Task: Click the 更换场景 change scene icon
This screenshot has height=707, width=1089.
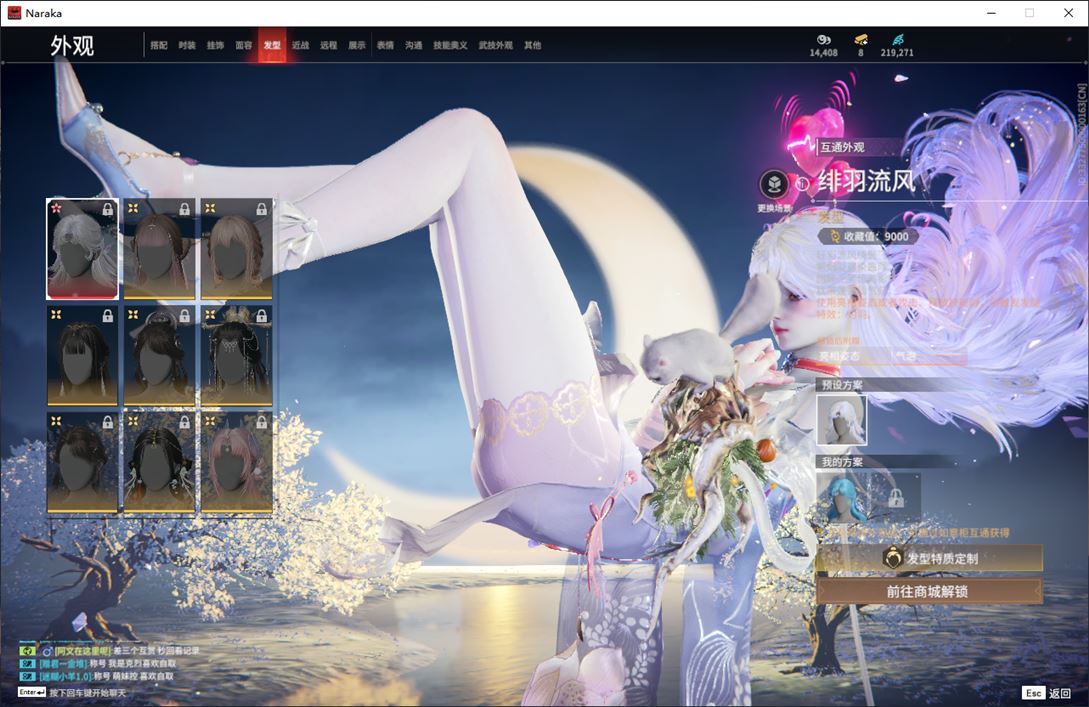Action: click(x=774, y=185)
